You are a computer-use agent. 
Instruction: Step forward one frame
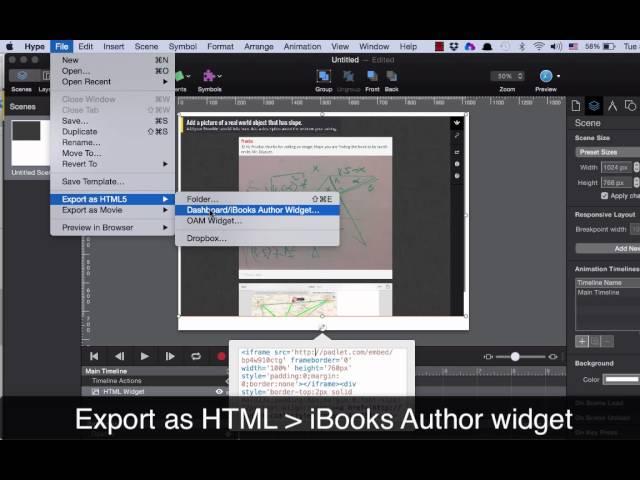(170, 356)
